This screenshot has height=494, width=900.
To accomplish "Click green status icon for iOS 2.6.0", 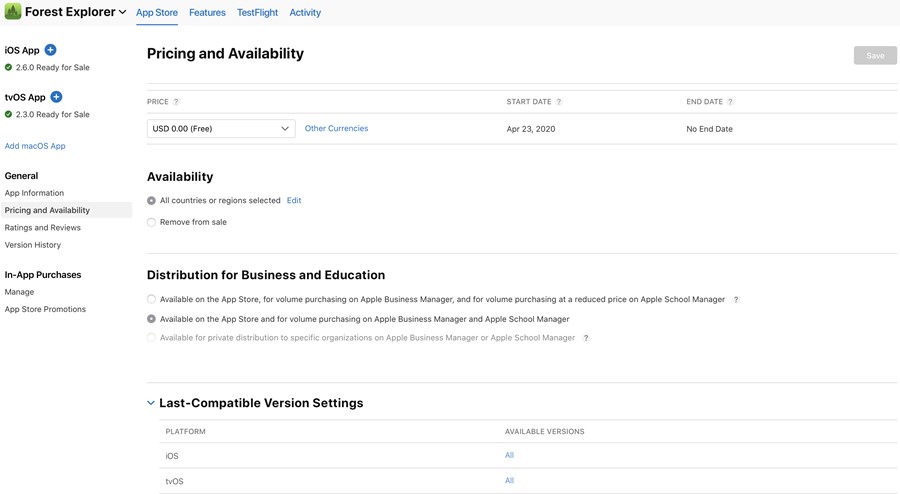I will click(9, 67).
